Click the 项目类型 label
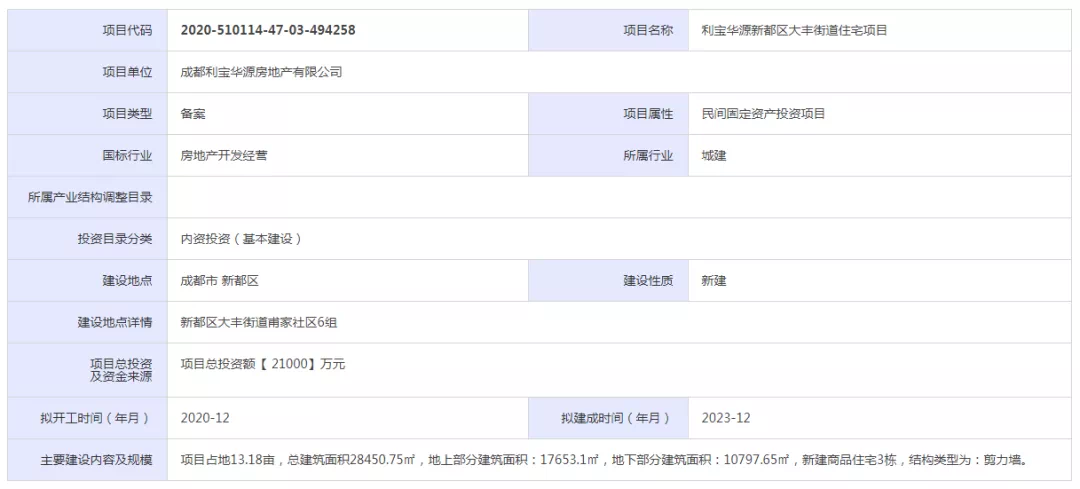This screenshot has width=1080, height=489. (x=127, y=114)
